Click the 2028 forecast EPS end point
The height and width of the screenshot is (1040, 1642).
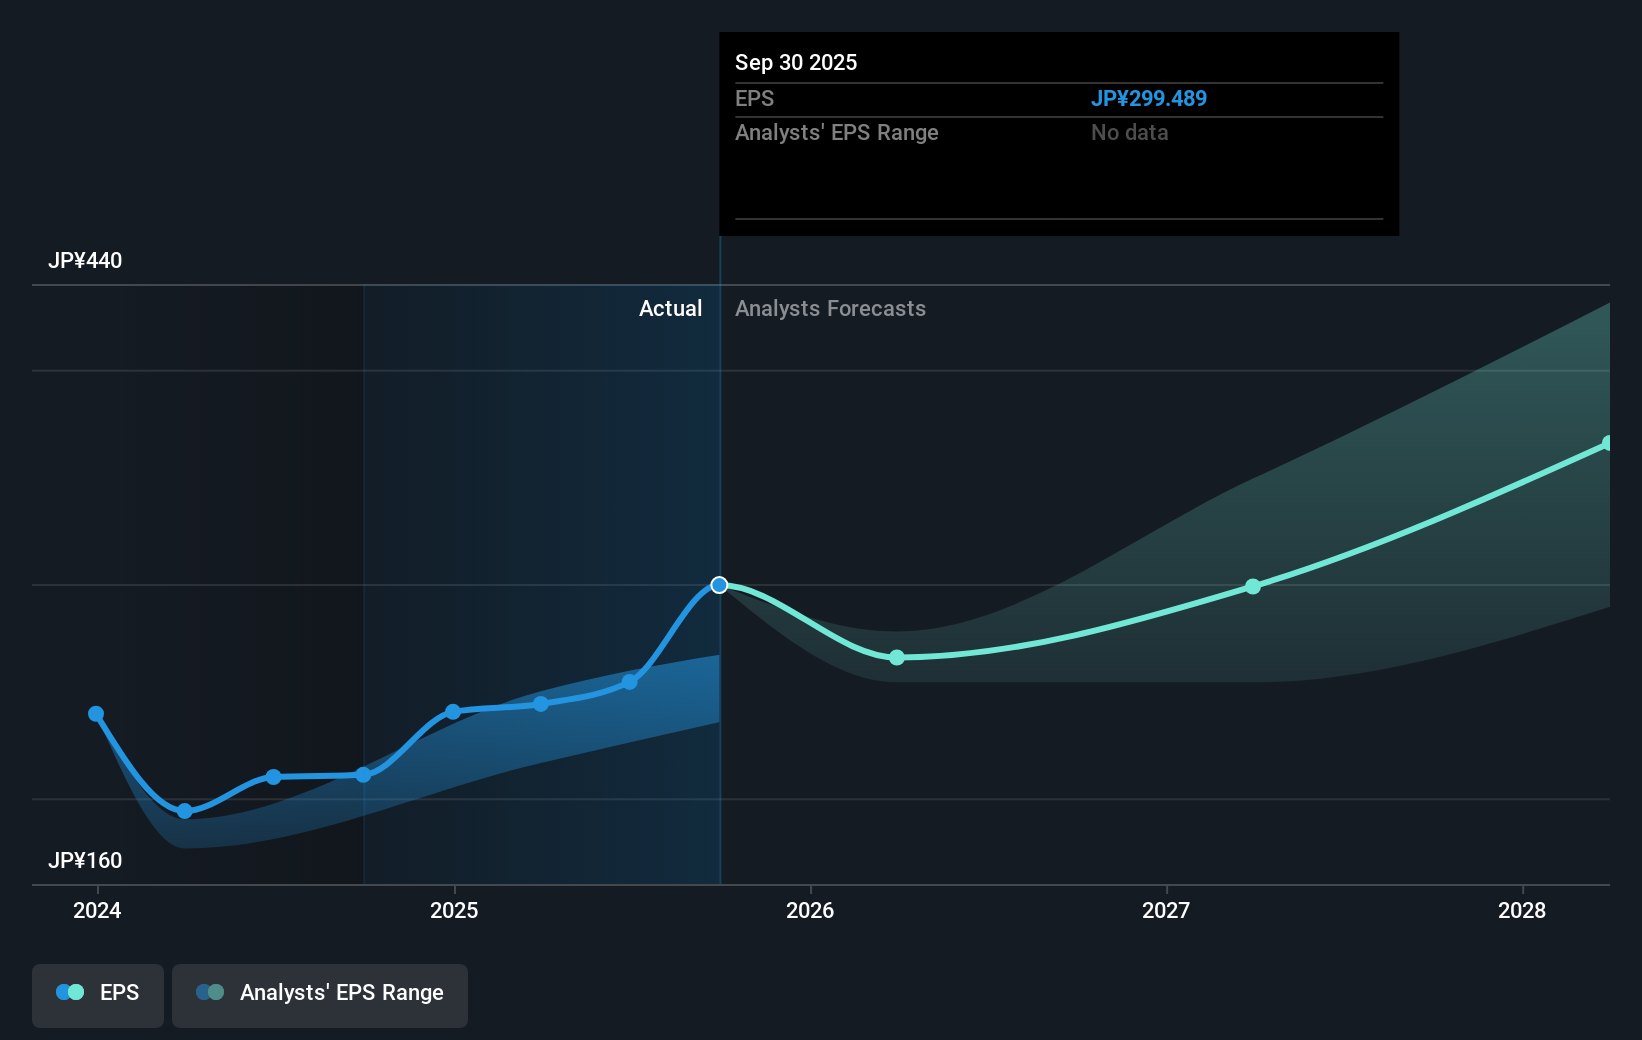click(x=1608, y=443)
